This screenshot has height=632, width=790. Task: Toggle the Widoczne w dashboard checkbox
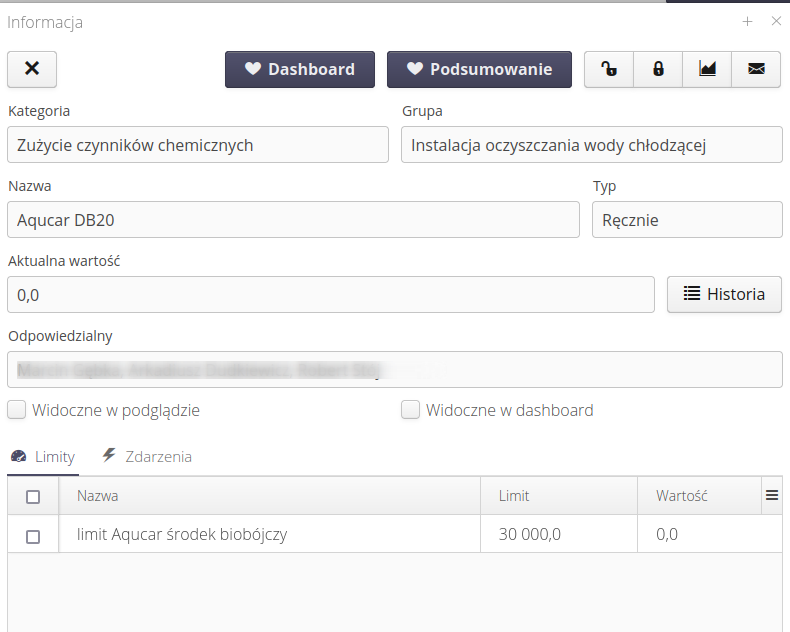pyautogui.click(x=410, y=410)
